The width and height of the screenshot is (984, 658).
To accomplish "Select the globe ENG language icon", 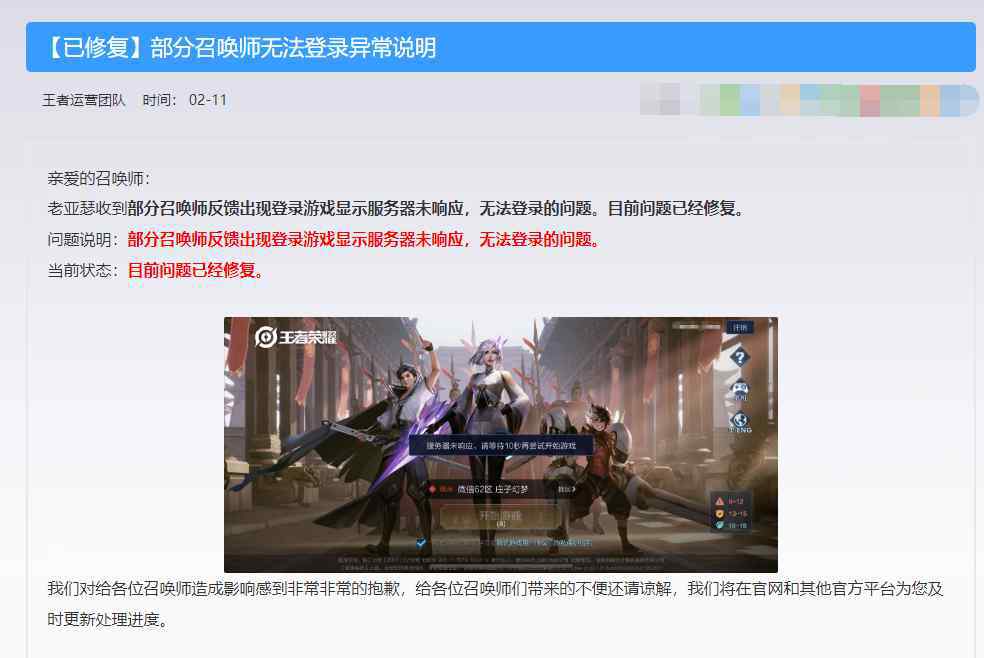I will pos(741,422).
